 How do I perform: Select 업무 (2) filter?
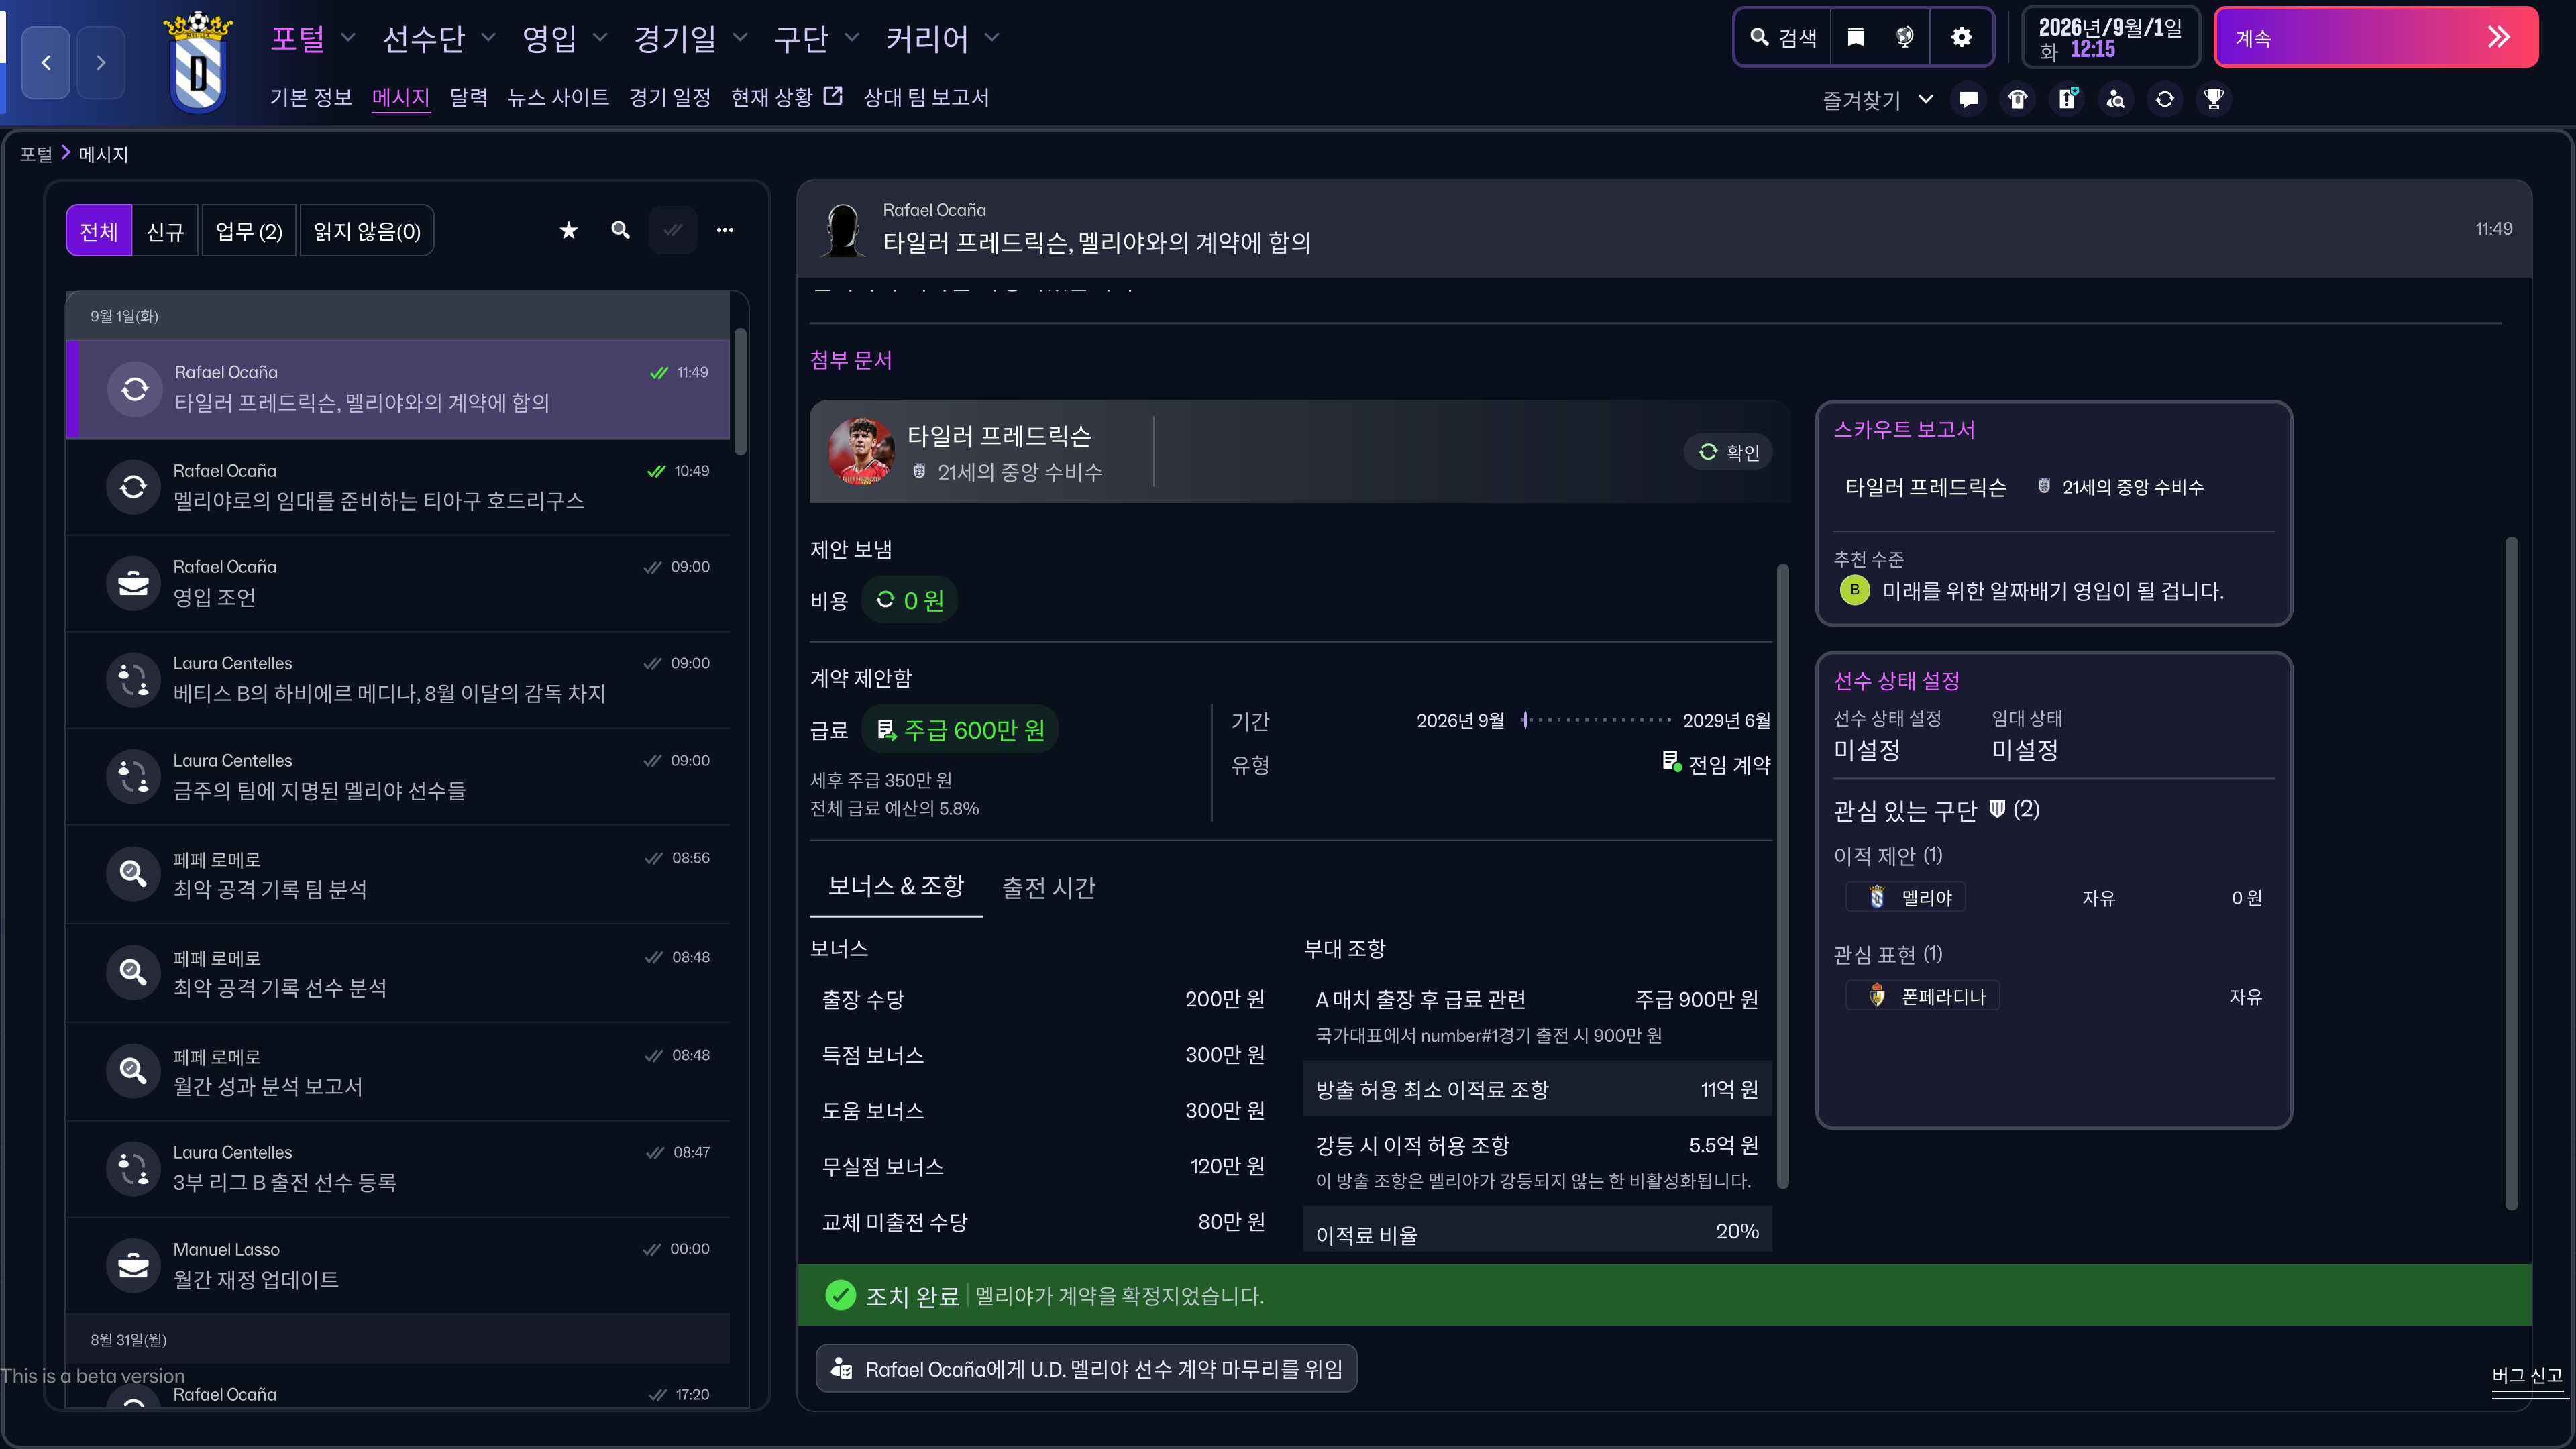point(248,231)
